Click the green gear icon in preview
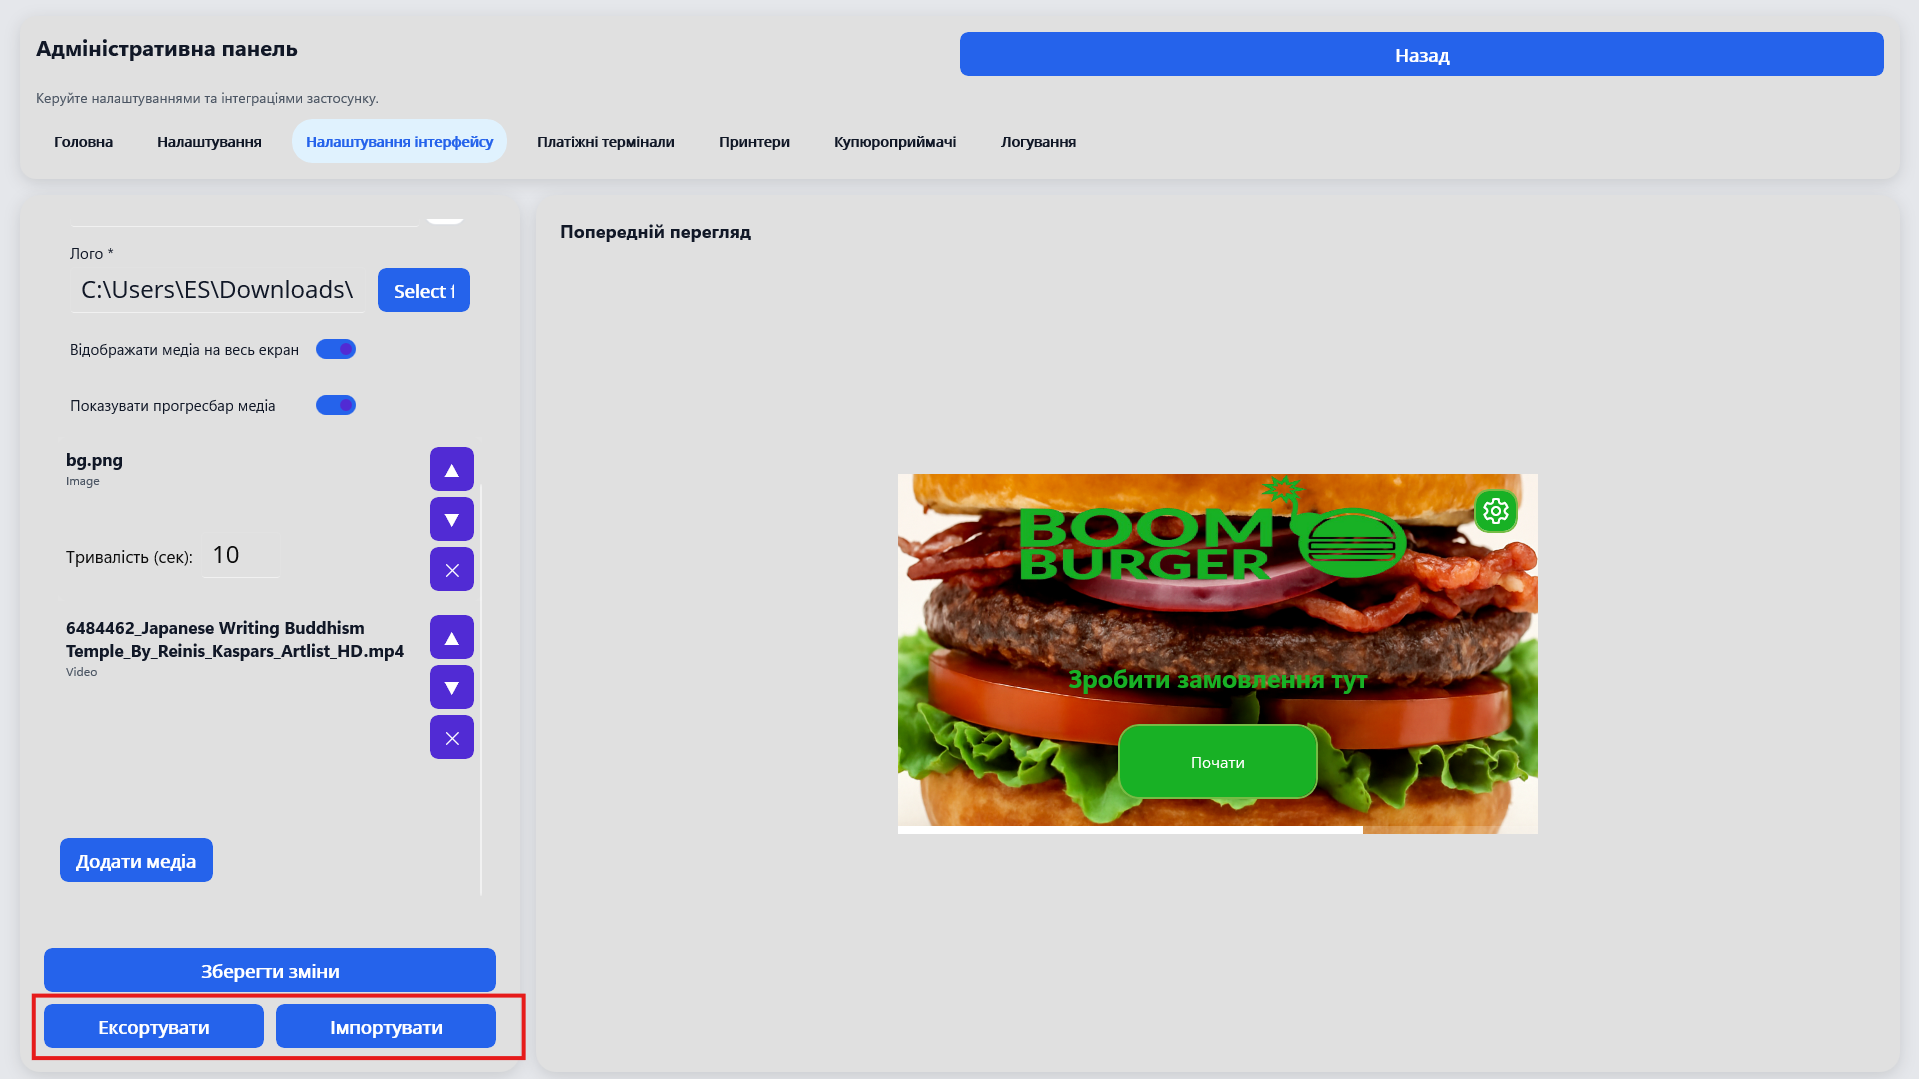Screen dimensions: 1919x1079 point(1495,511)
